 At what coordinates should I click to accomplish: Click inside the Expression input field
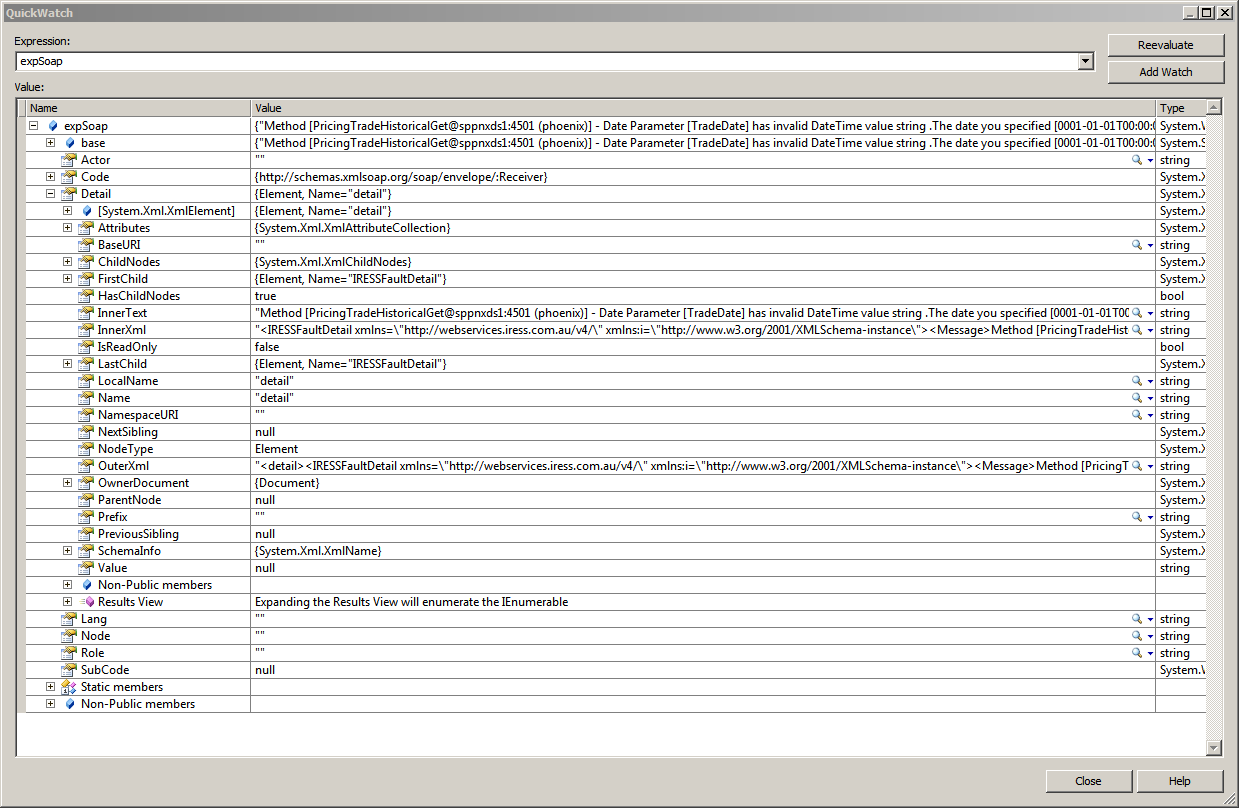(547, 61)
